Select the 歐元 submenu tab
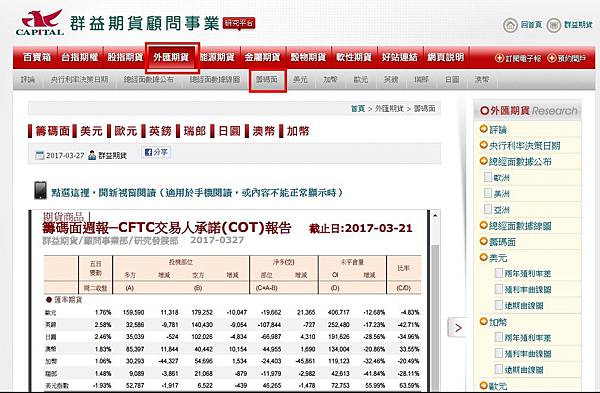Viewport: 600px width, 393px height. (360, 80)
